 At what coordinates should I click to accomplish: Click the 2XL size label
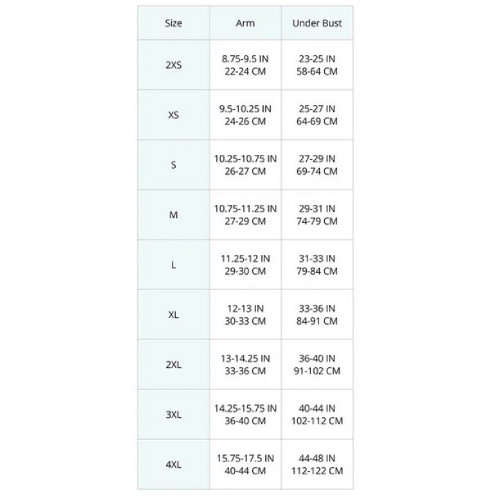coord(173,365)
